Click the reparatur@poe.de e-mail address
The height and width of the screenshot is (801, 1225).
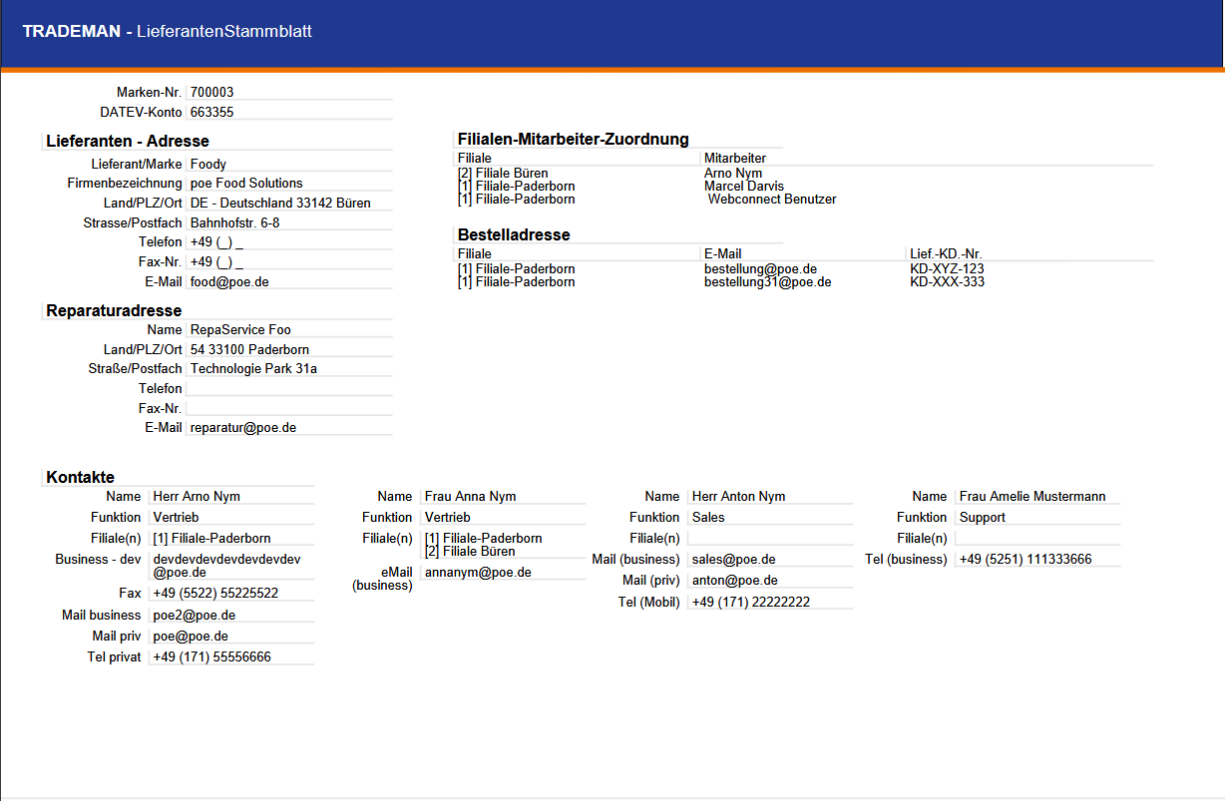tap(288, 427)
